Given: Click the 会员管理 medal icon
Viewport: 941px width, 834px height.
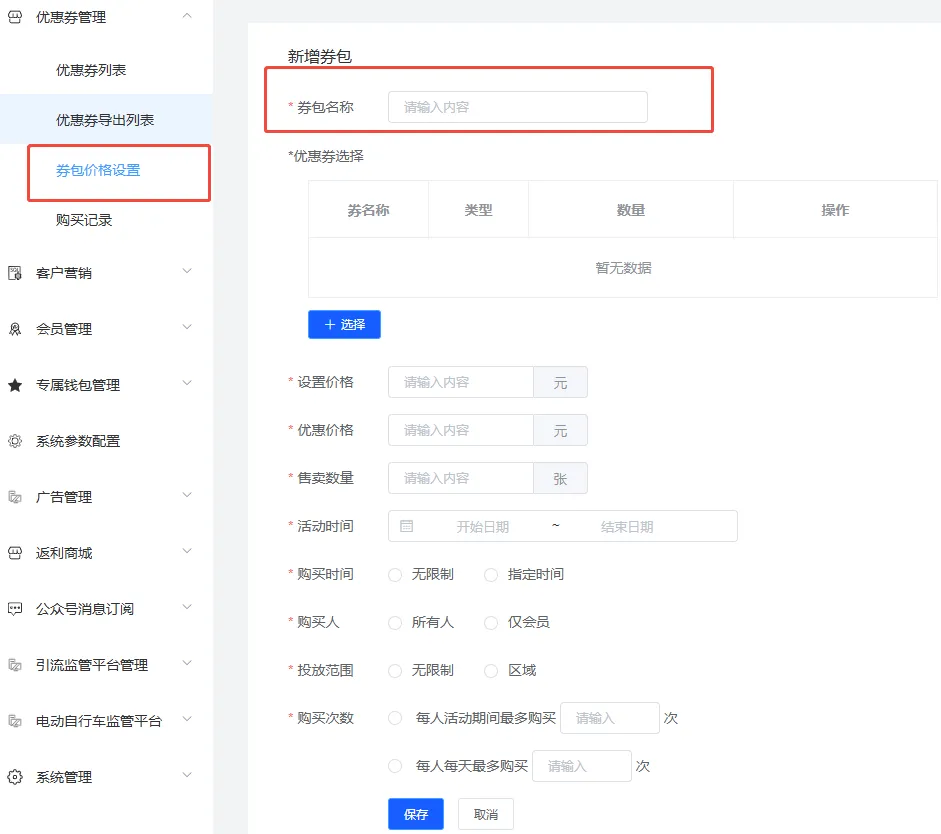Looking at the screenshot, I should 16,327.
